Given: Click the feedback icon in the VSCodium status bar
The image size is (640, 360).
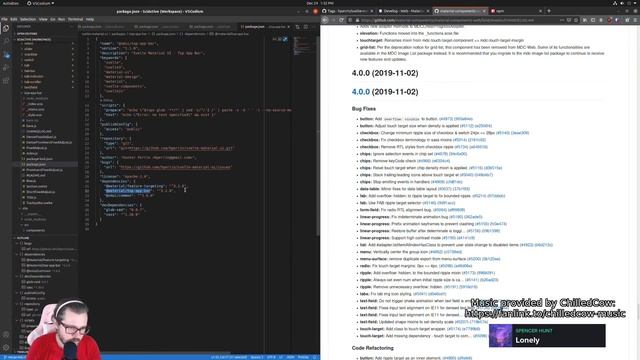Looking at the screenshot, I should click(315, 357).
